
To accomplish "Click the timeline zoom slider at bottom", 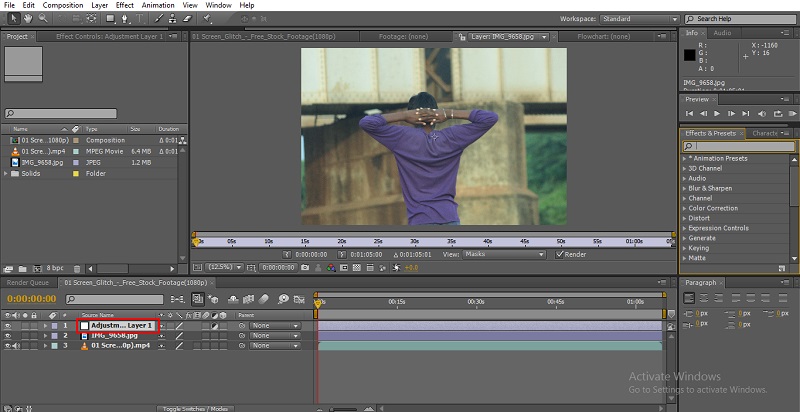I will 346,409.
